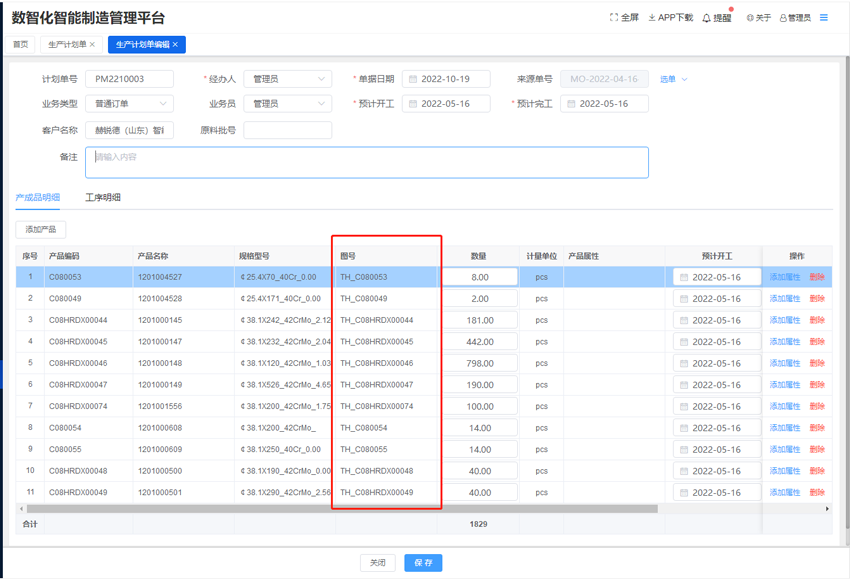Click calendar icon in row C08HRDX00046 date

(x=684, y=364)
